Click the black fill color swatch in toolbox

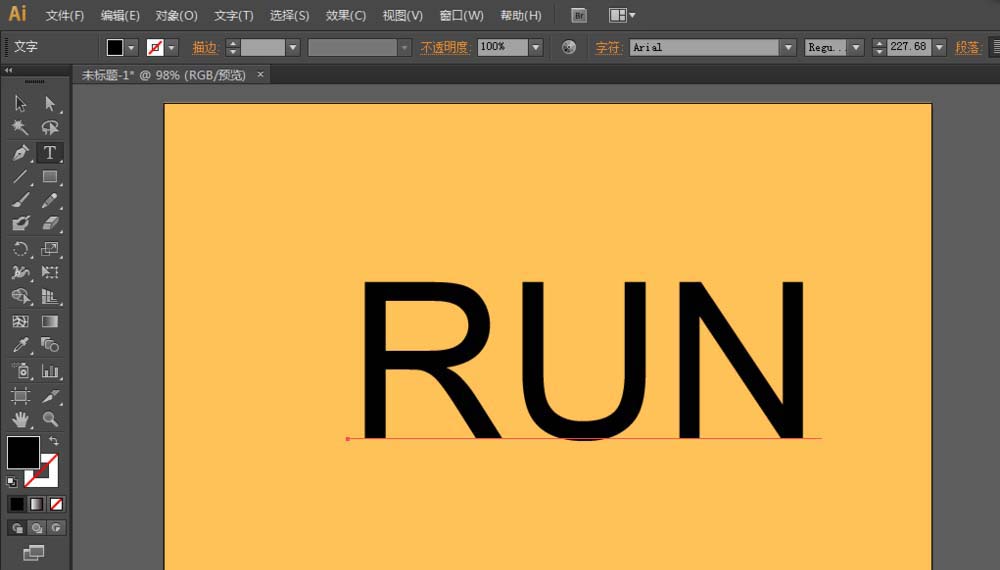[x=23, y=452]
